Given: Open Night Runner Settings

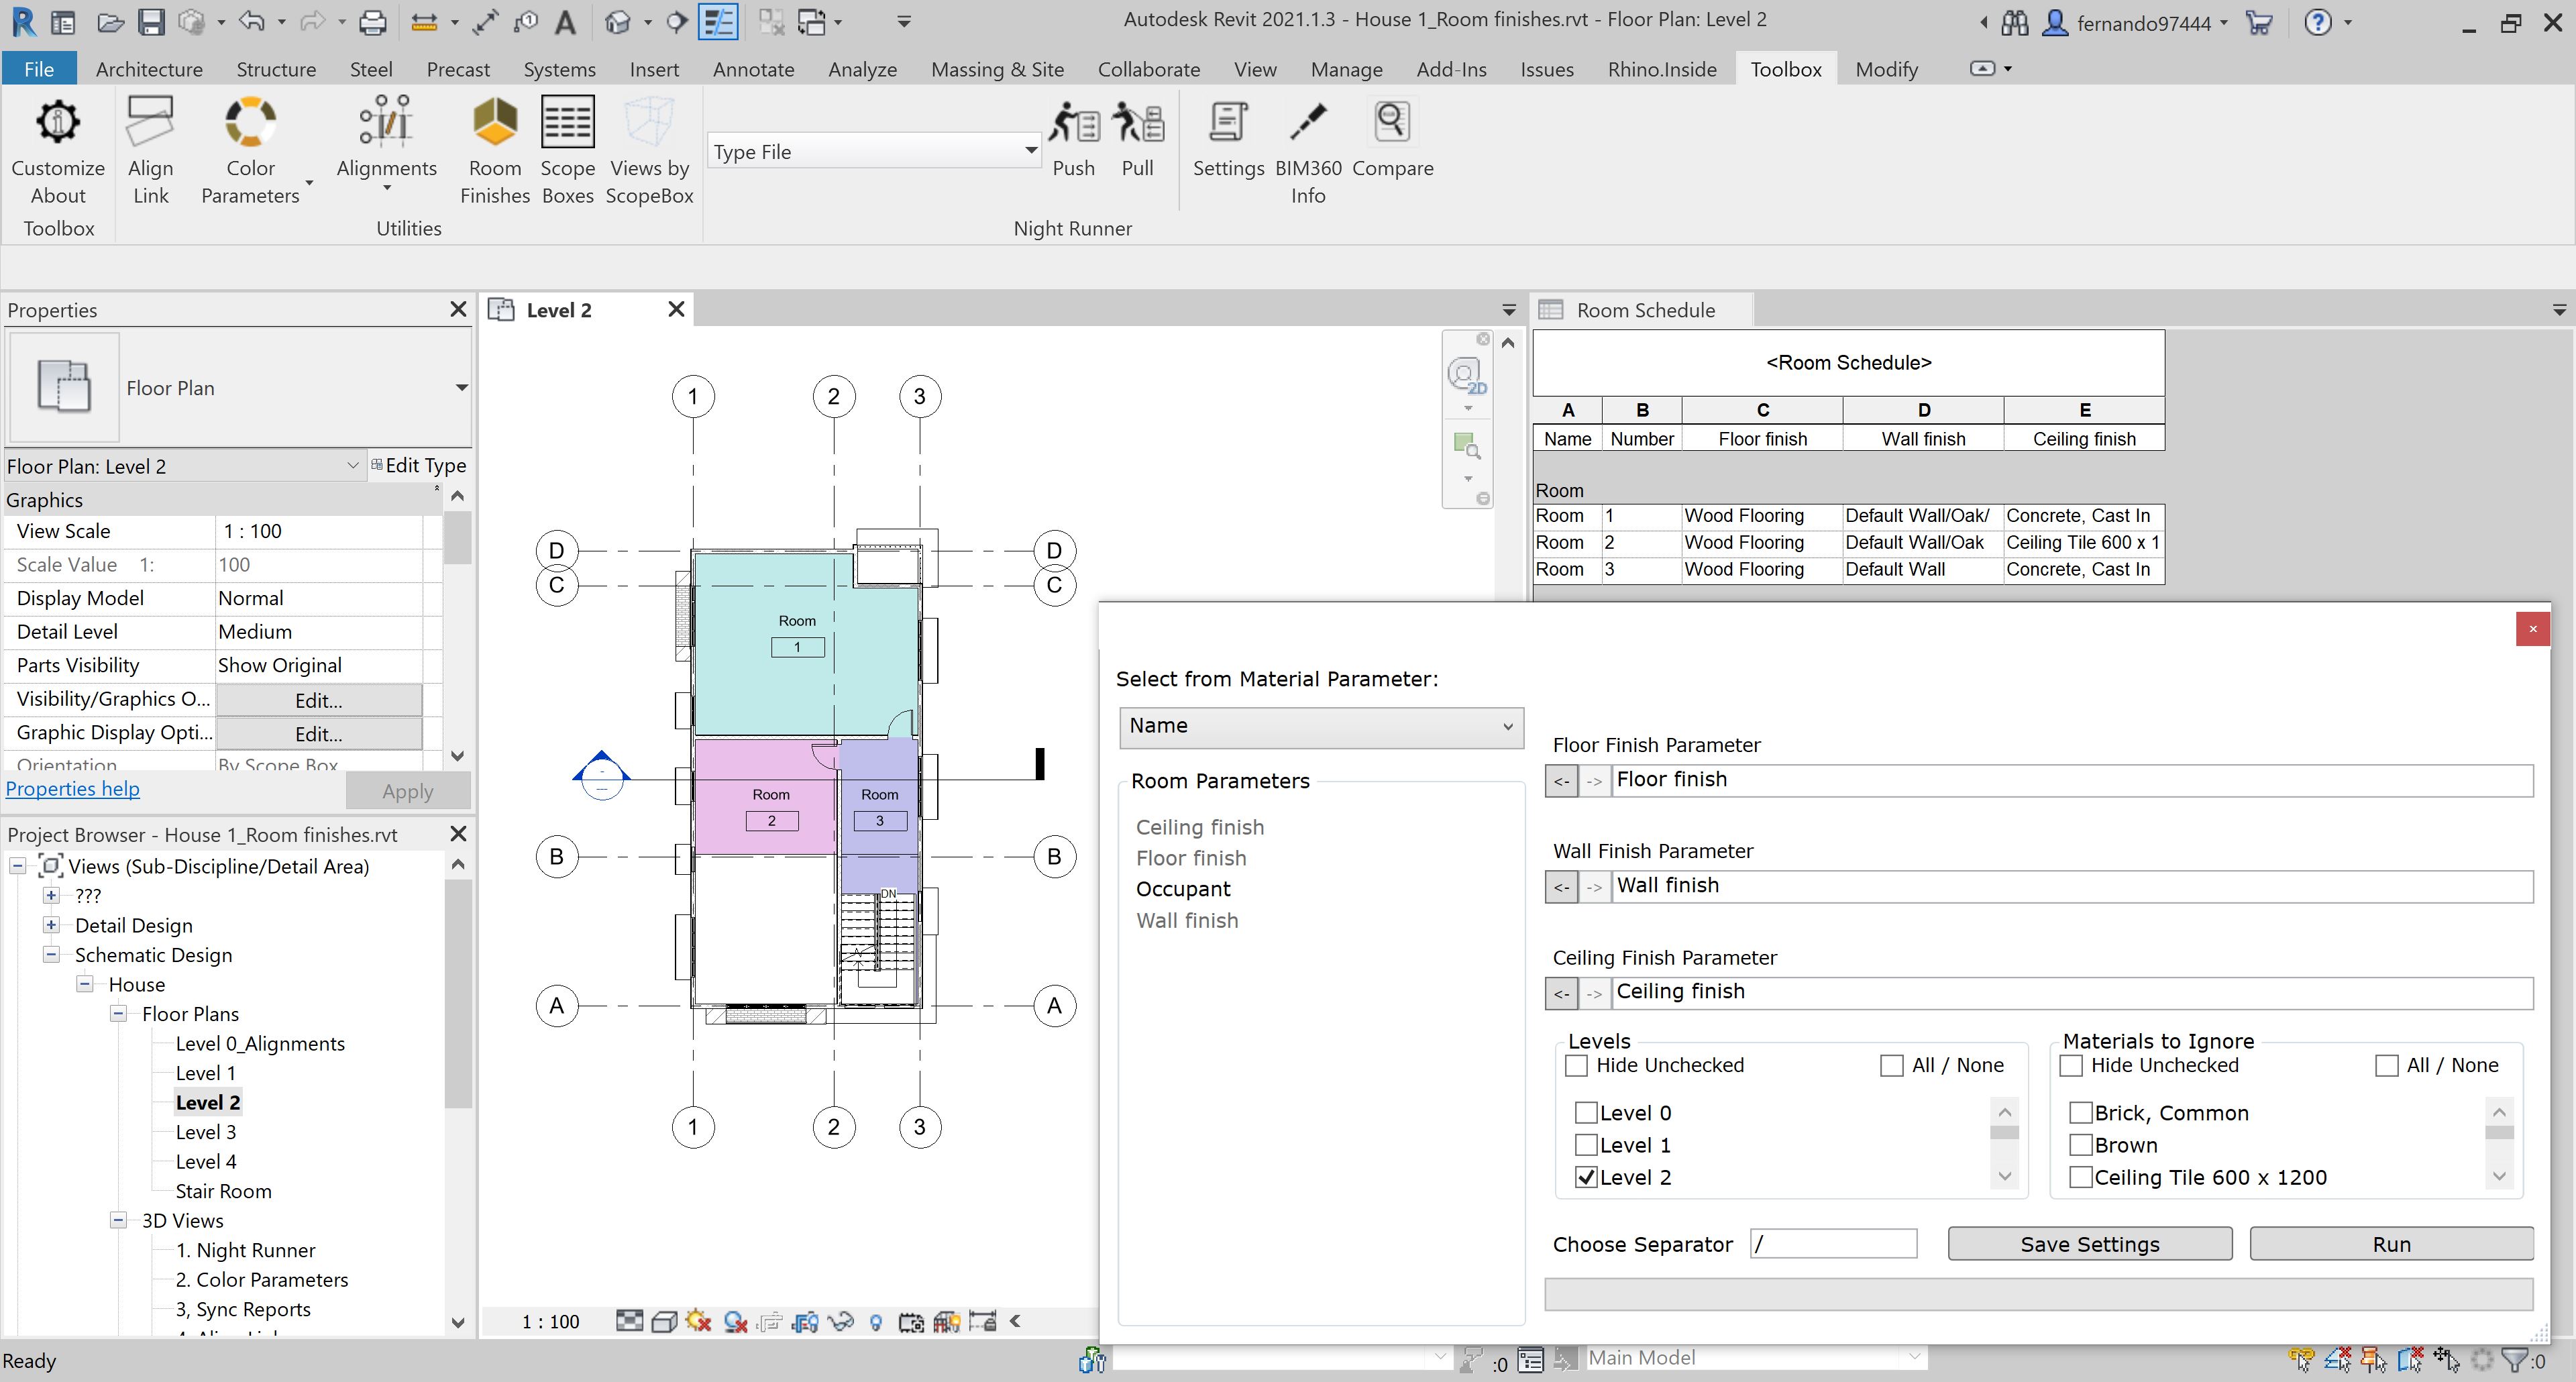Looking at the screenshot, I should click(1228, 139).
